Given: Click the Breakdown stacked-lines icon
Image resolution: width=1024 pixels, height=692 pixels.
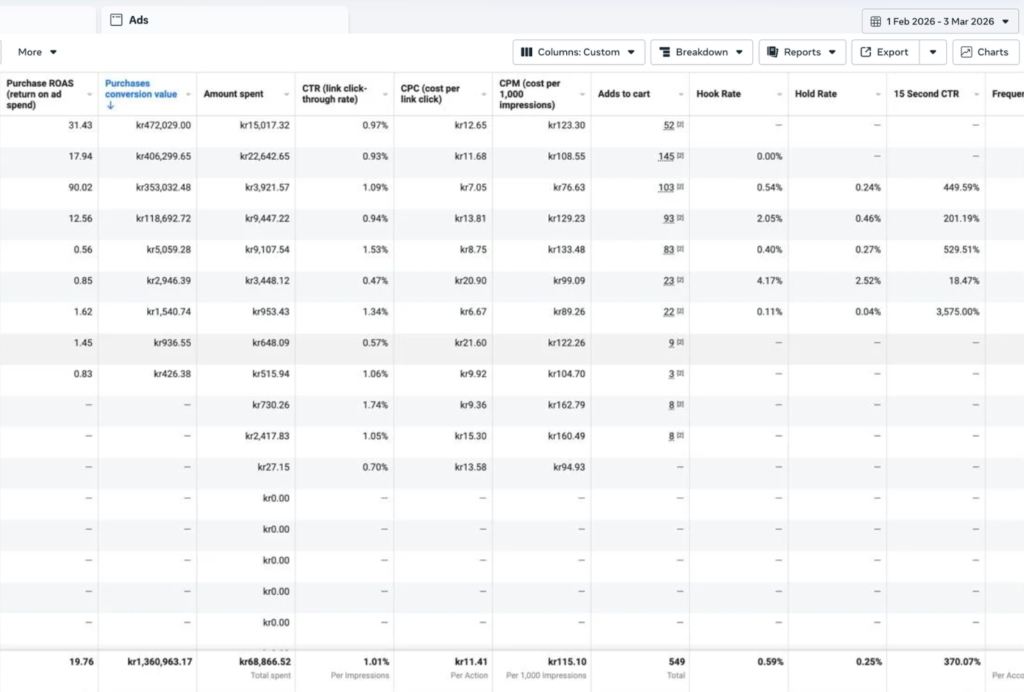Looking at the screenshot, I should [664, 52].
